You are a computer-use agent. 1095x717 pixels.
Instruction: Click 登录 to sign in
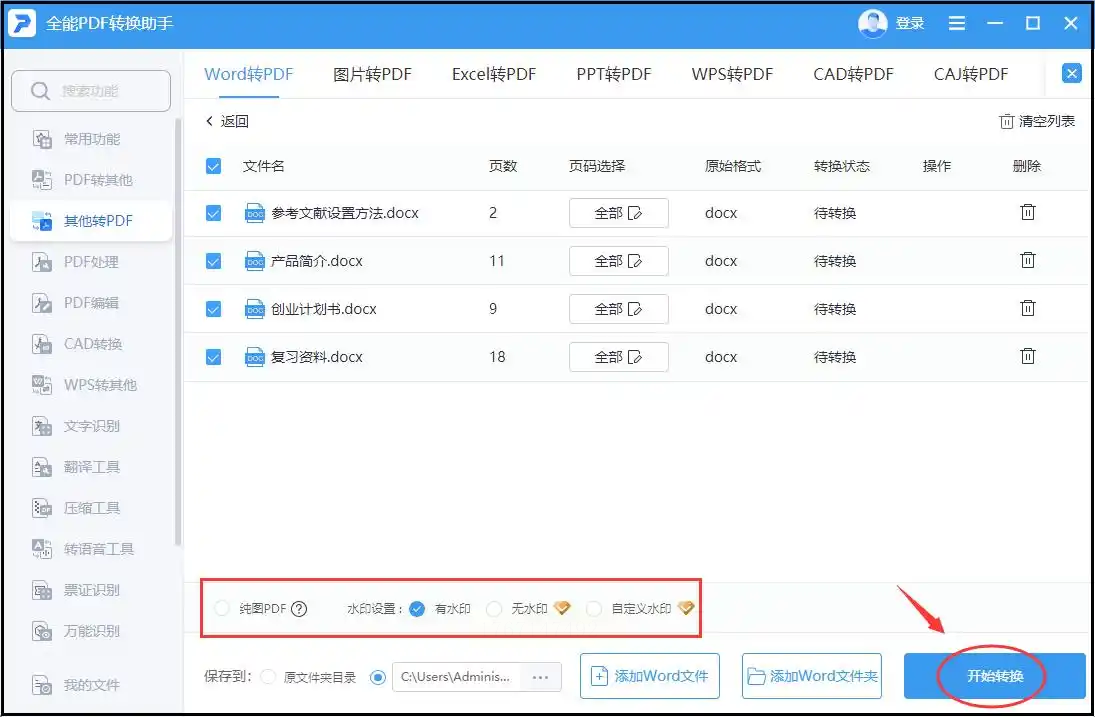pos(909,23)
